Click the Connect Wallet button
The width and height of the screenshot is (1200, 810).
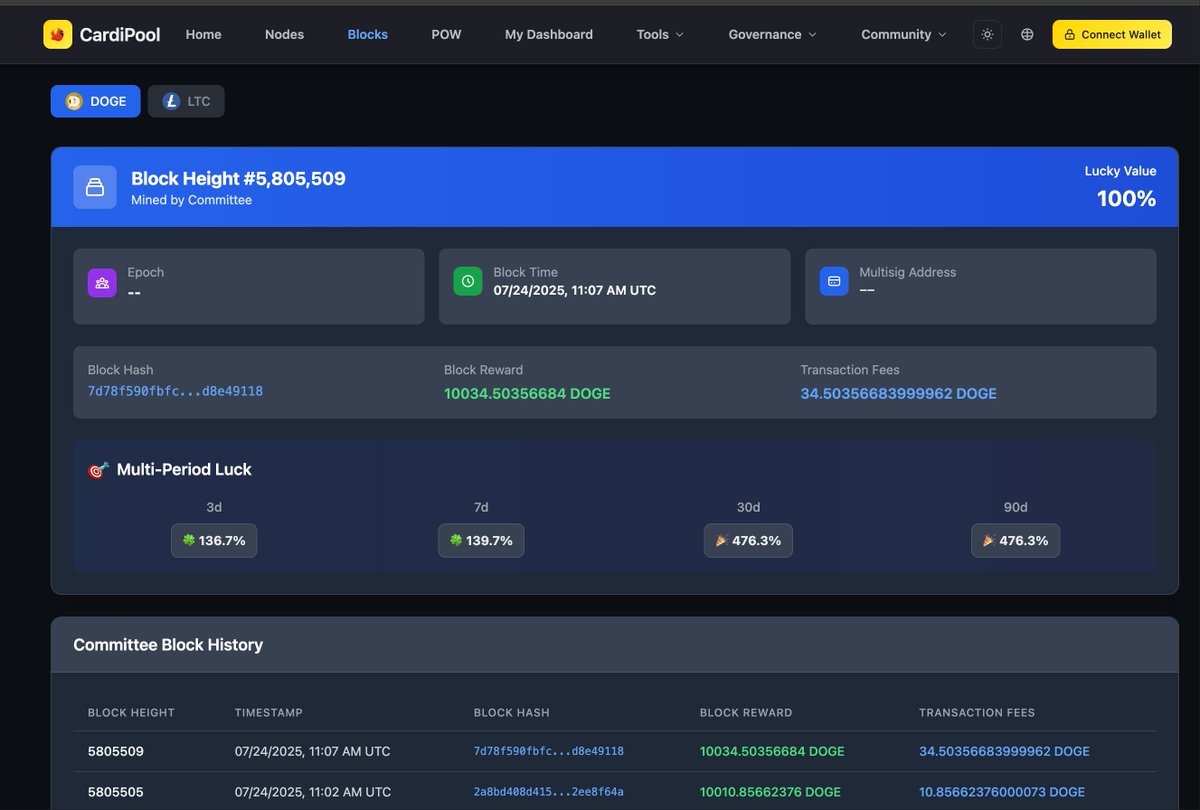click(1112, 34)
